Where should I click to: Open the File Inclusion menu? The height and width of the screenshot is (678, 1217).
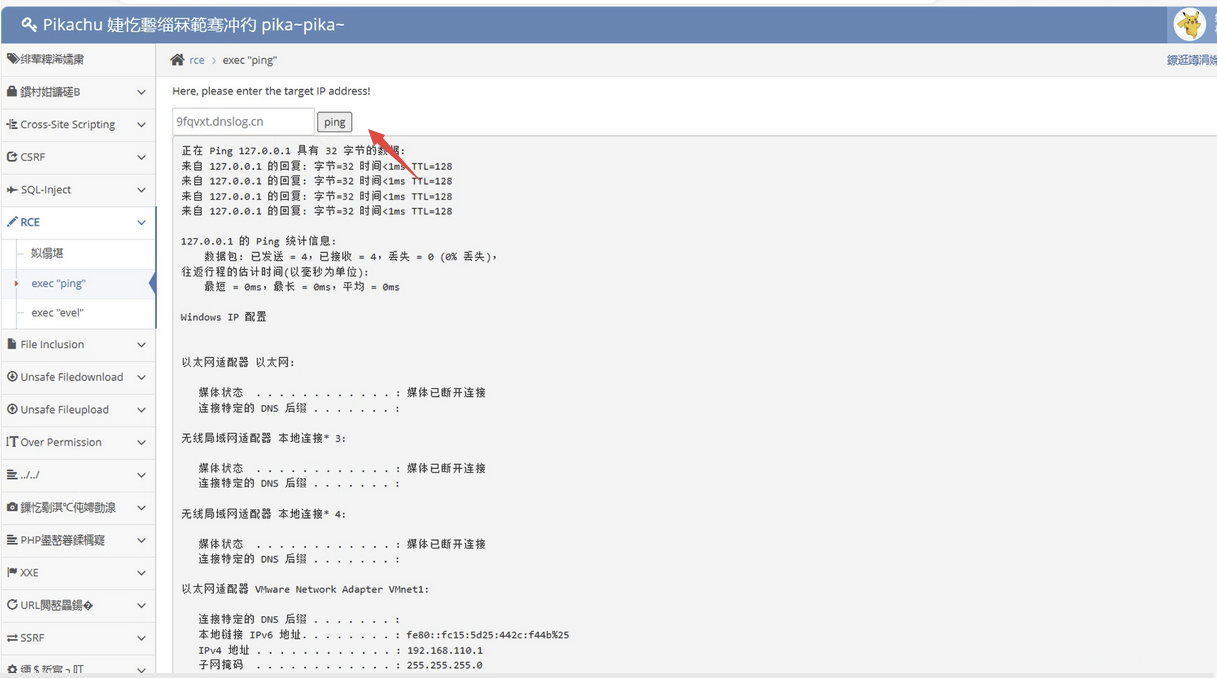click(78, 344)
